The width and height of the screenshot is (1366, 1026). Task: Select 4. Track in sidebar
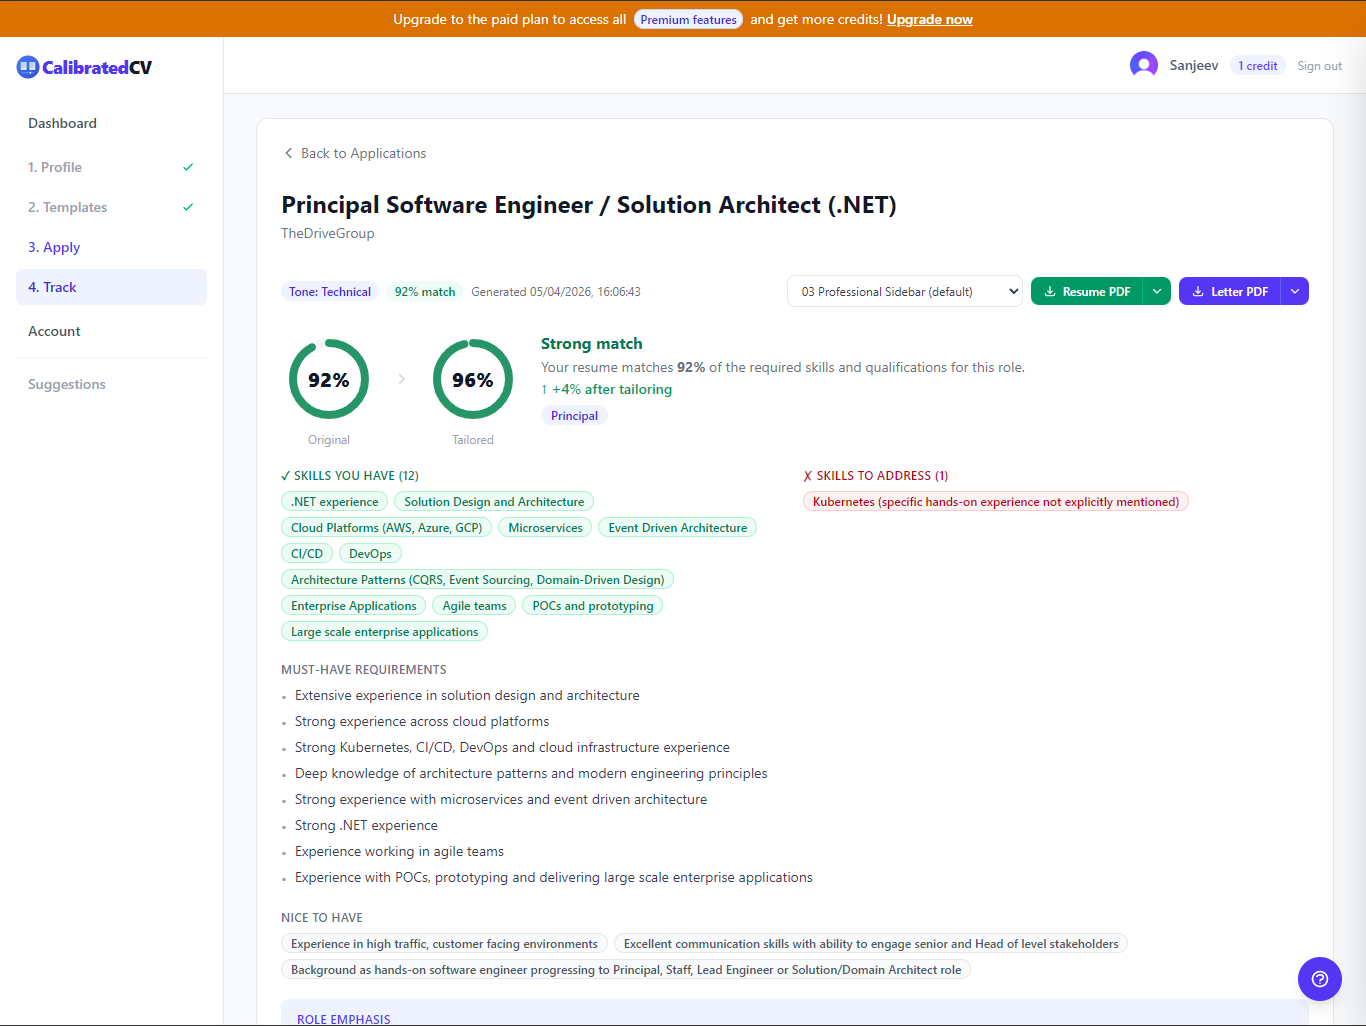[111, 287]
